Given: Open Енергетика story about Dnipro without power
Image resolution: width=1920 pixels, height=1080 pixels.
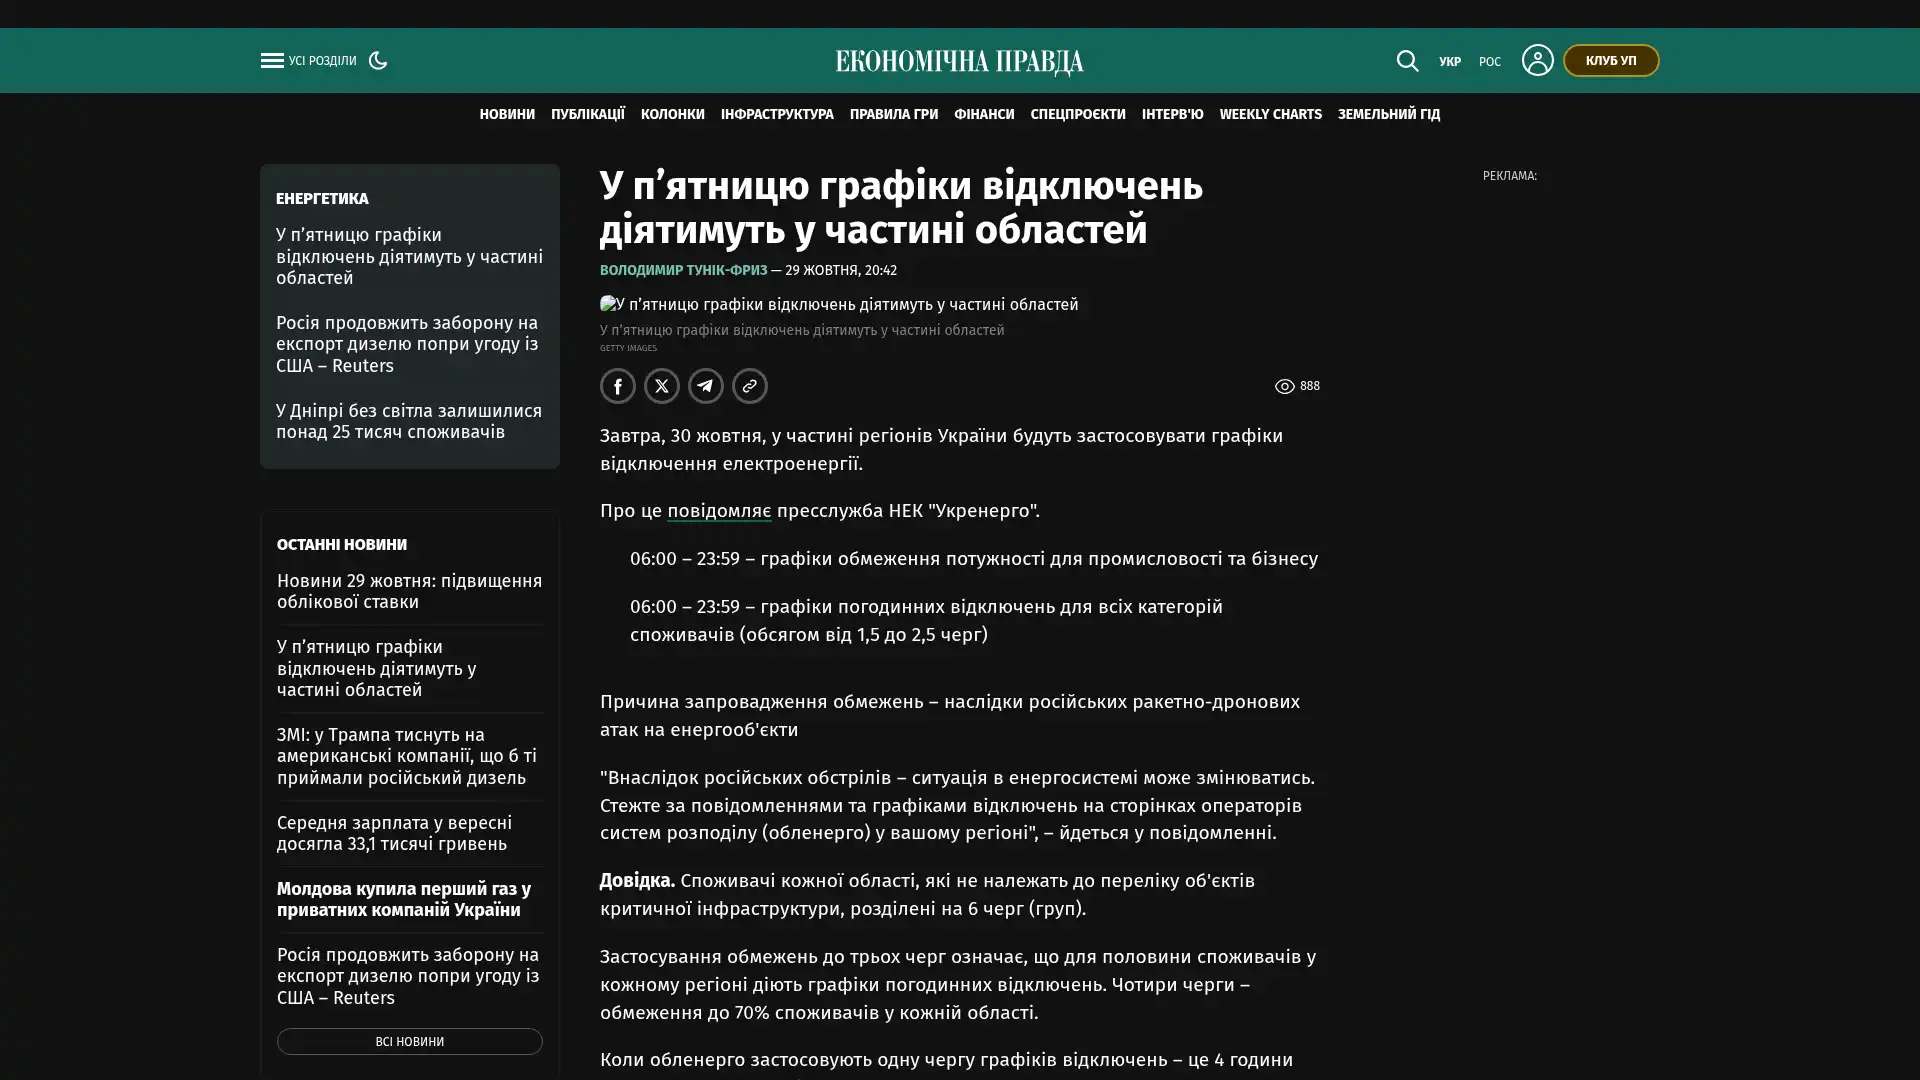Looking at the screenshot, I should (409, 421).
